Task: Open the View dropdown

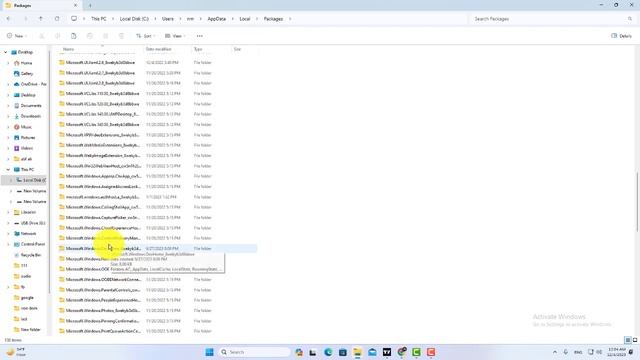Action: click(x=175, y=36)
